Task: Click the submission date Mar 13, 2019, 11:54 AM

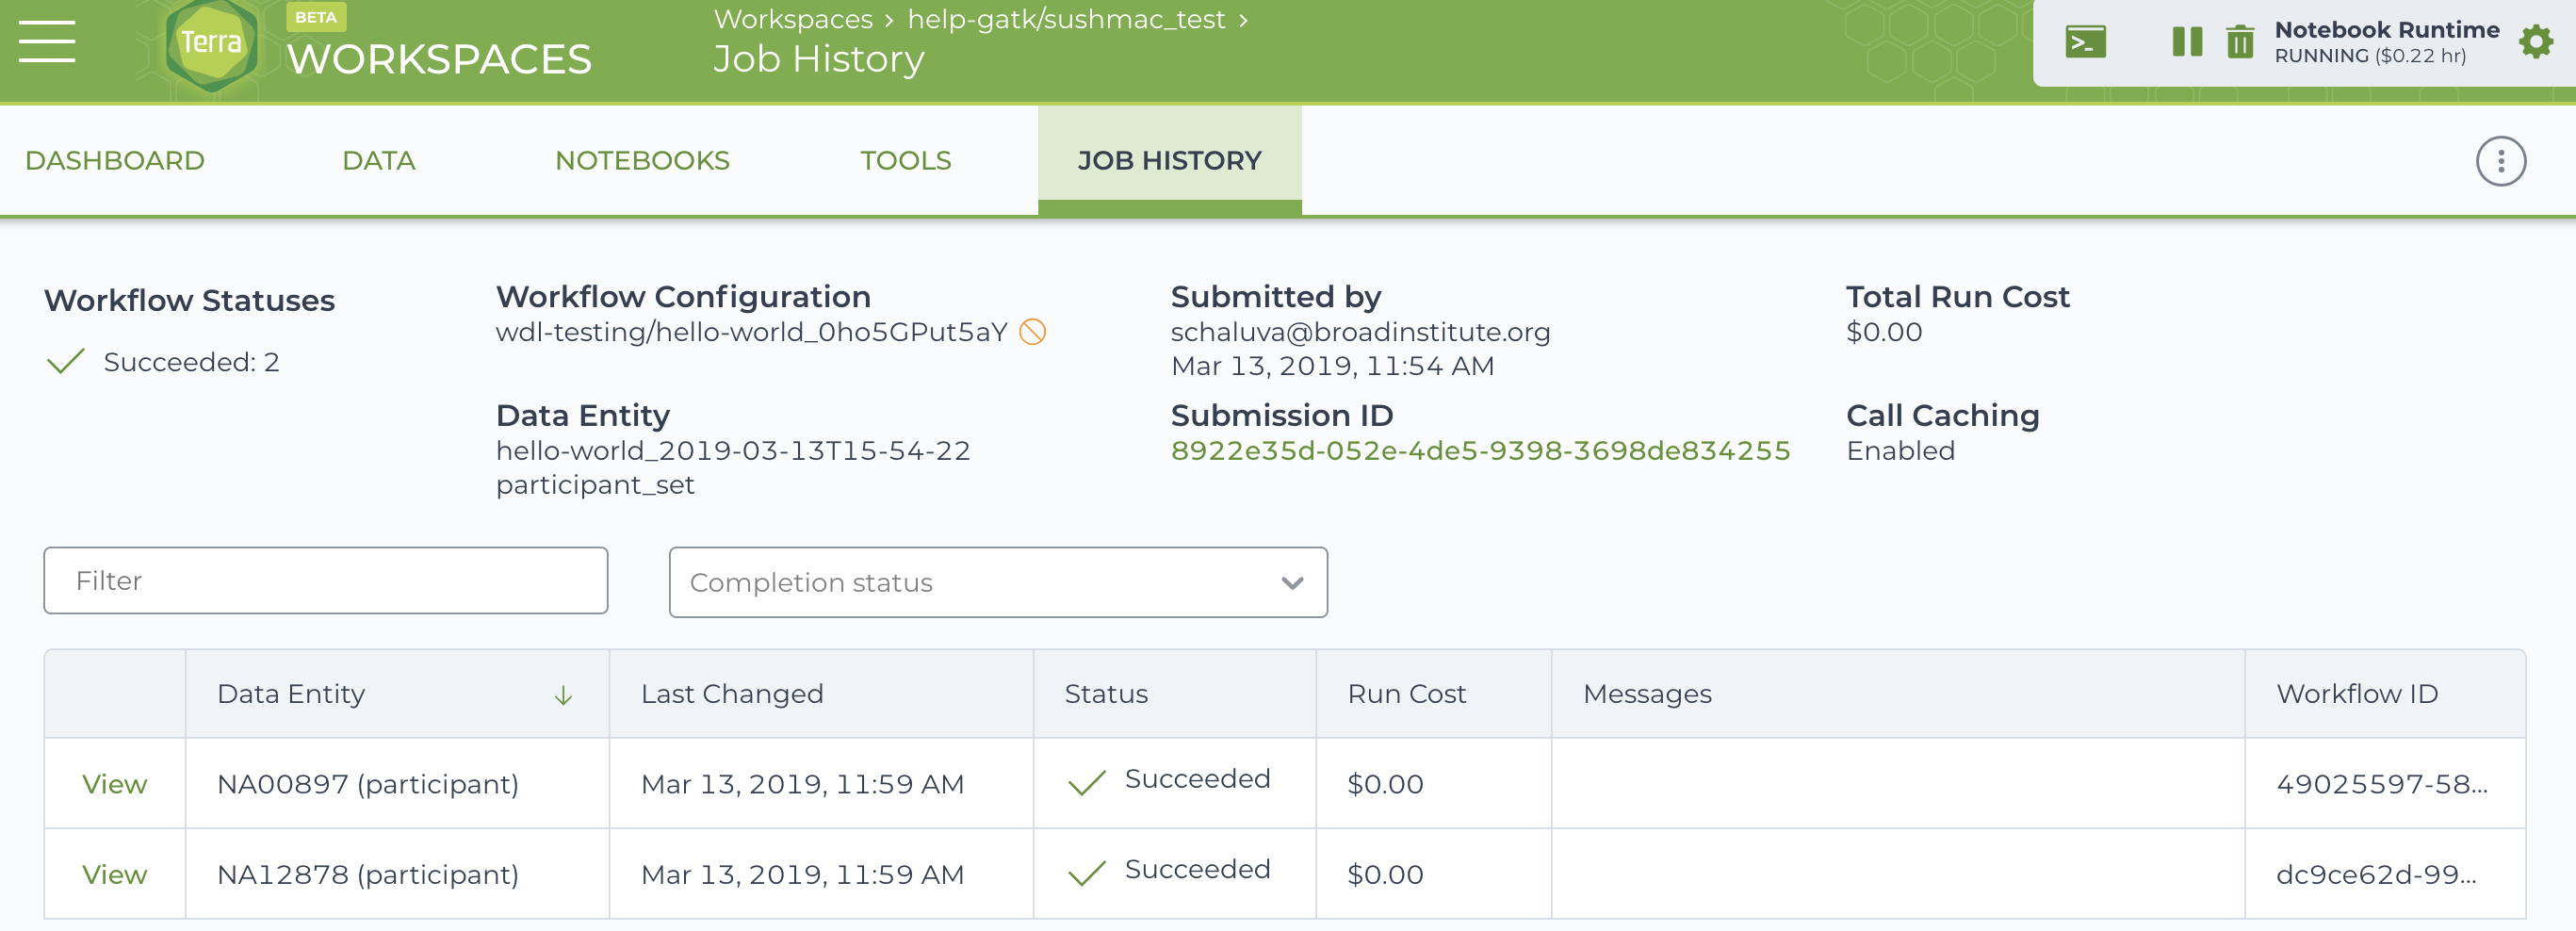Action: click(1332, 366)
